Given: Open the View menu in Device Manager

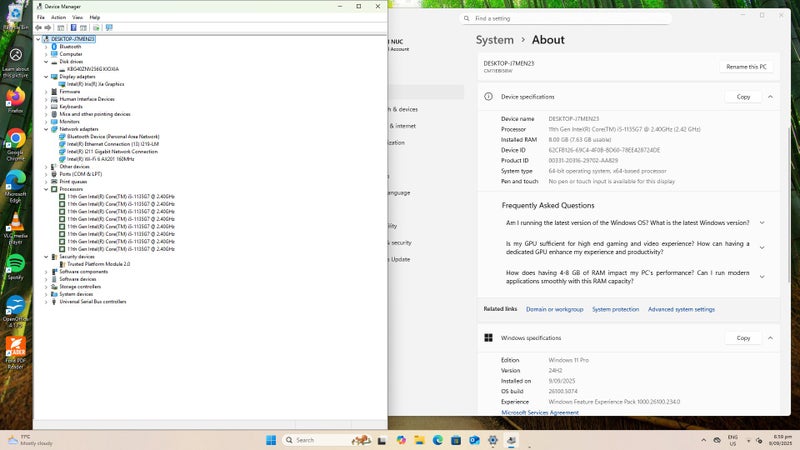Looking at the screenshot, I should (76, 17).
